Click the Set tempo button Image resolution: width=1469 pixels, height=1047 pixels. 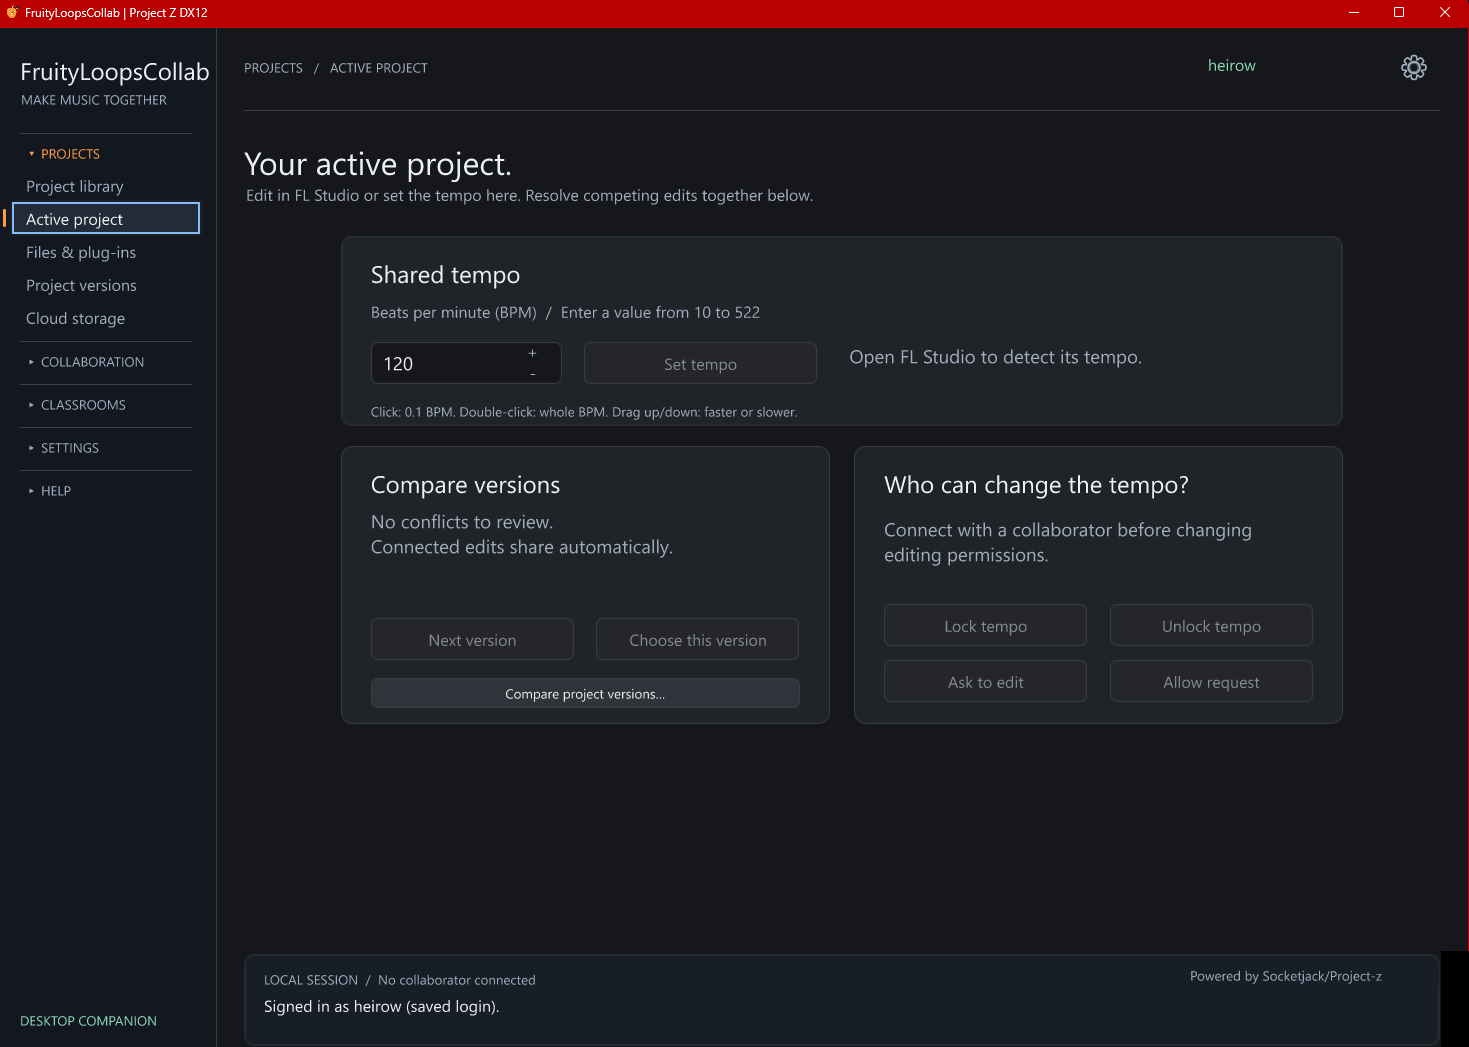[700, 364]
